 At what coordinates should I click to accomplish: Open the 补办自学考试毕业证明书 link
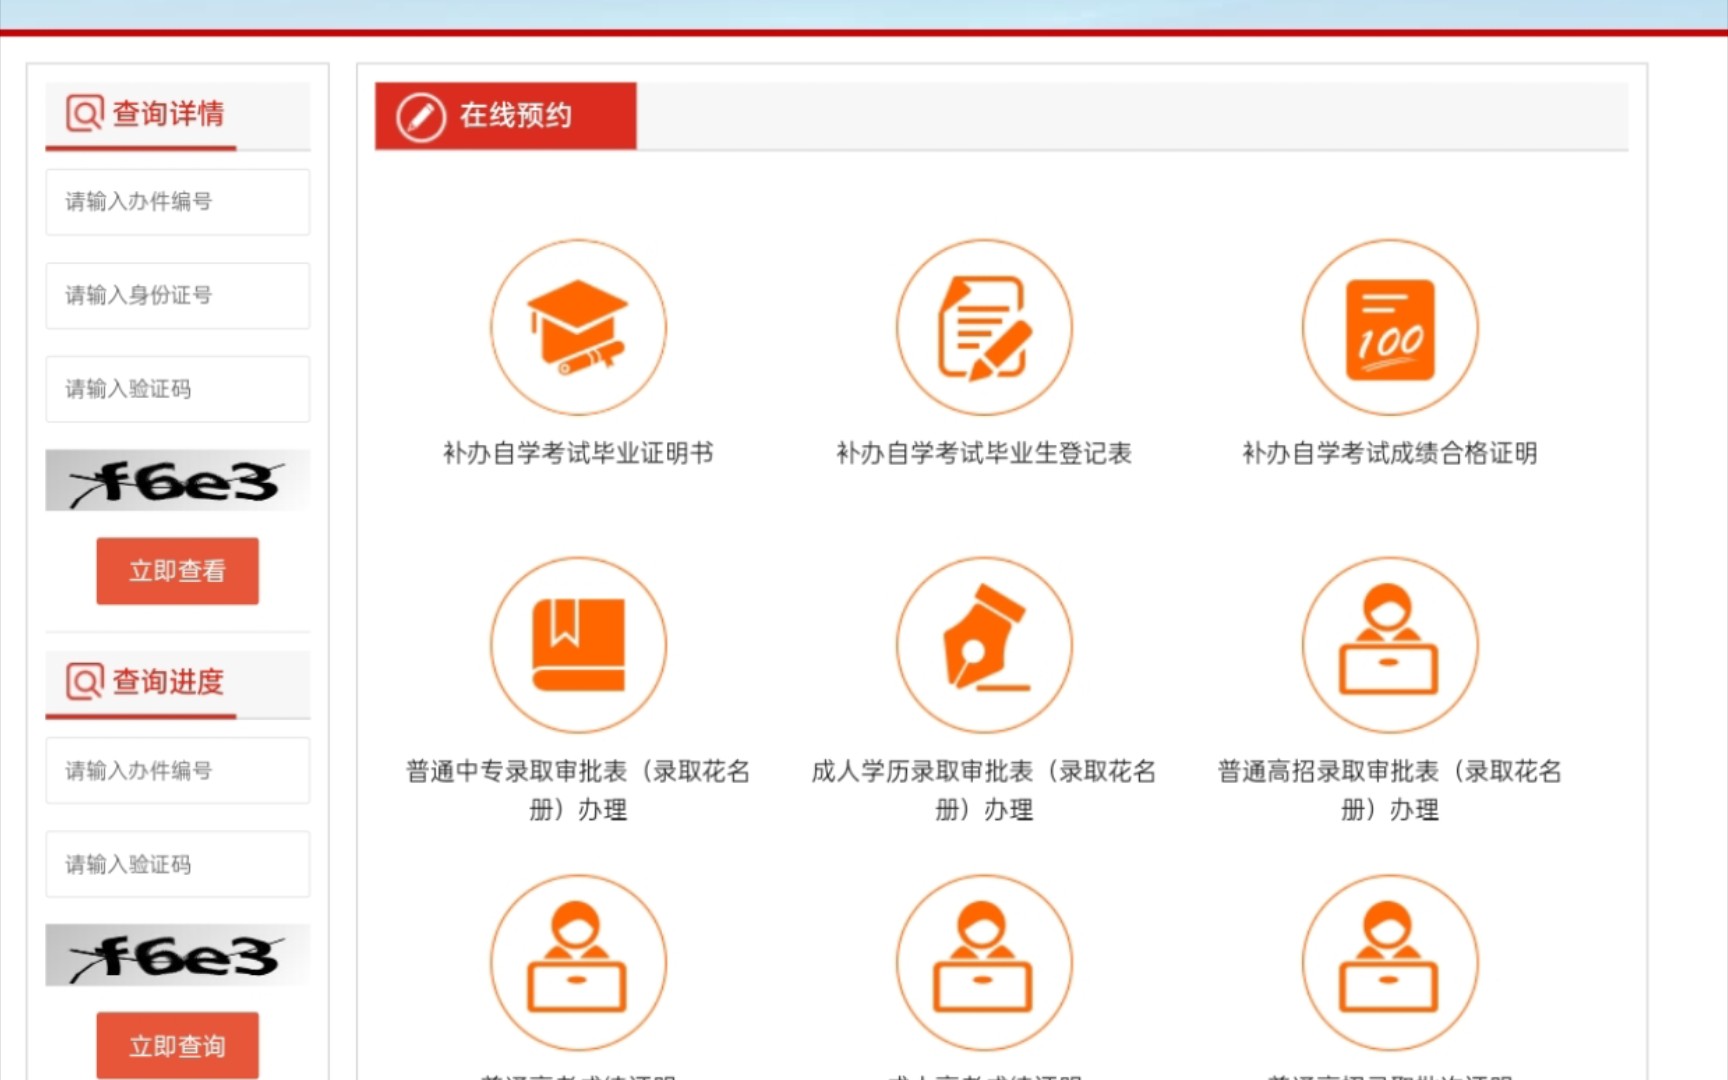pyautogui.click(x=578, y=454)
